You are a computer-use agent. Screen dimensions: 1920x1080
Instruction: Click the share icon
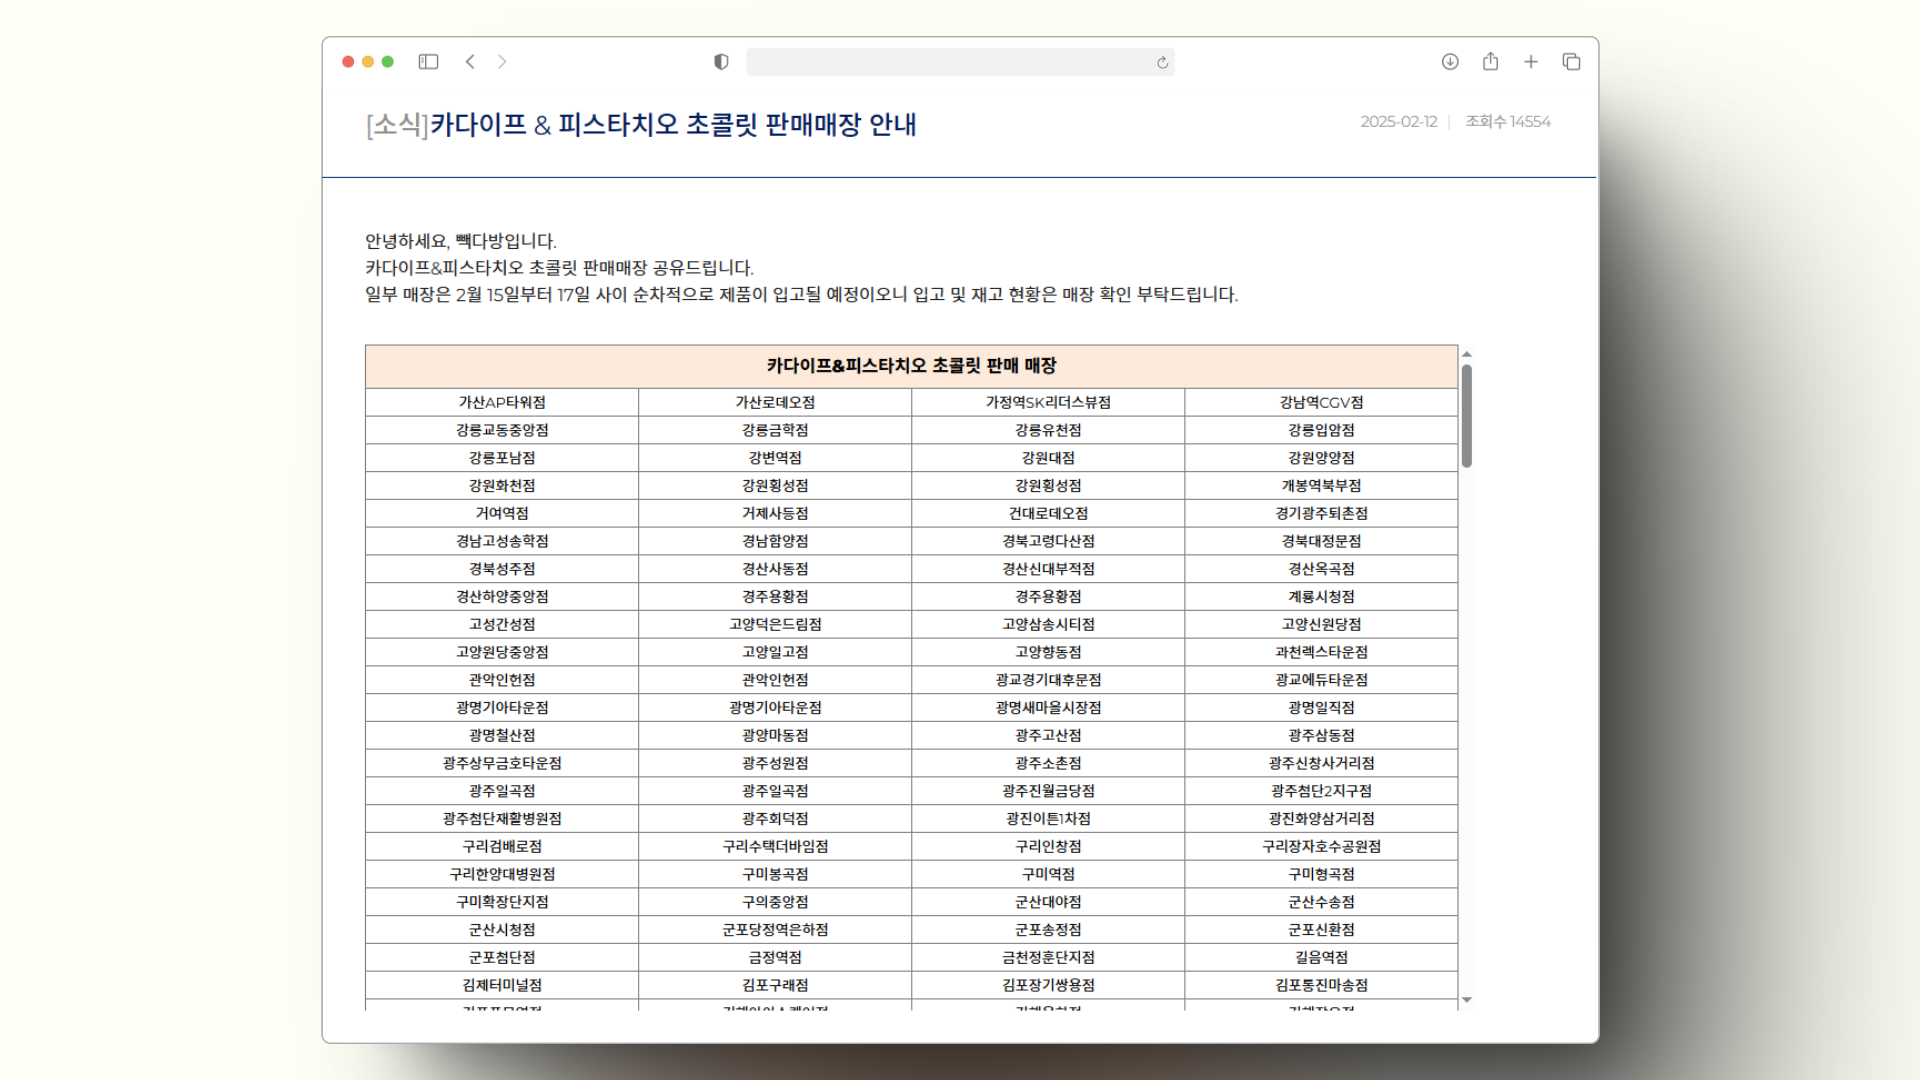pyautogui.click(x=1490, y=62)
